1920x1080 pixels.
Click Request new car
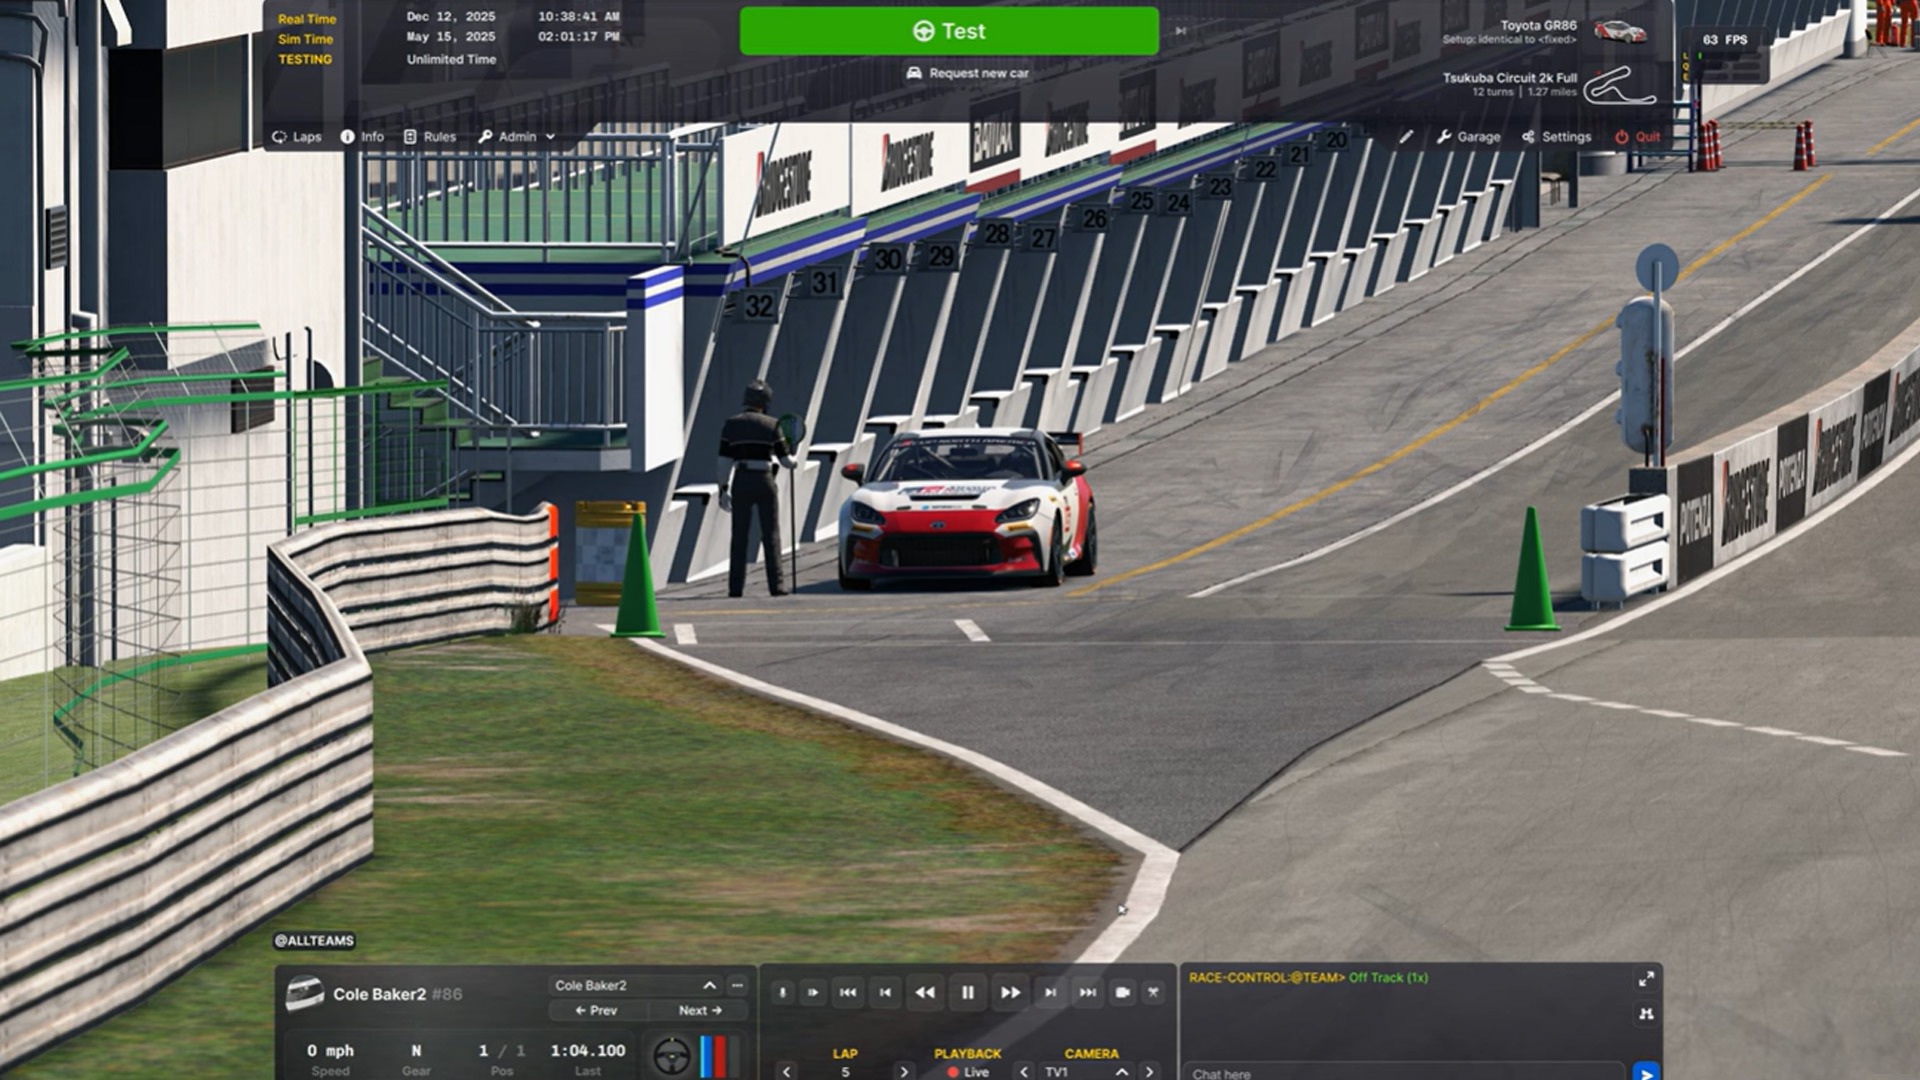tap(967, 73)
